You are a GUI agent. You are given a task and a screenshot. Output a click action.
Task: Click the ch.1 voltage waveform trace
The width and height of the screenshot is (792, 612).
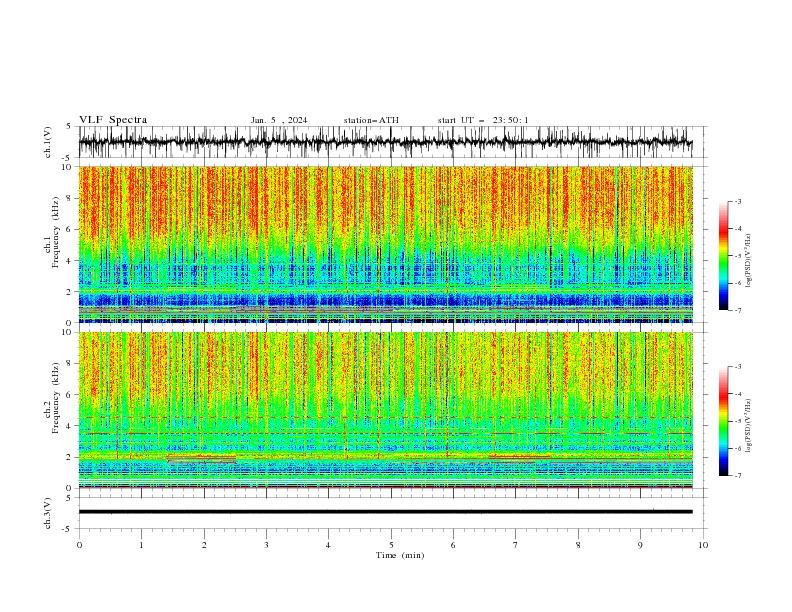(x=385, y=142)
